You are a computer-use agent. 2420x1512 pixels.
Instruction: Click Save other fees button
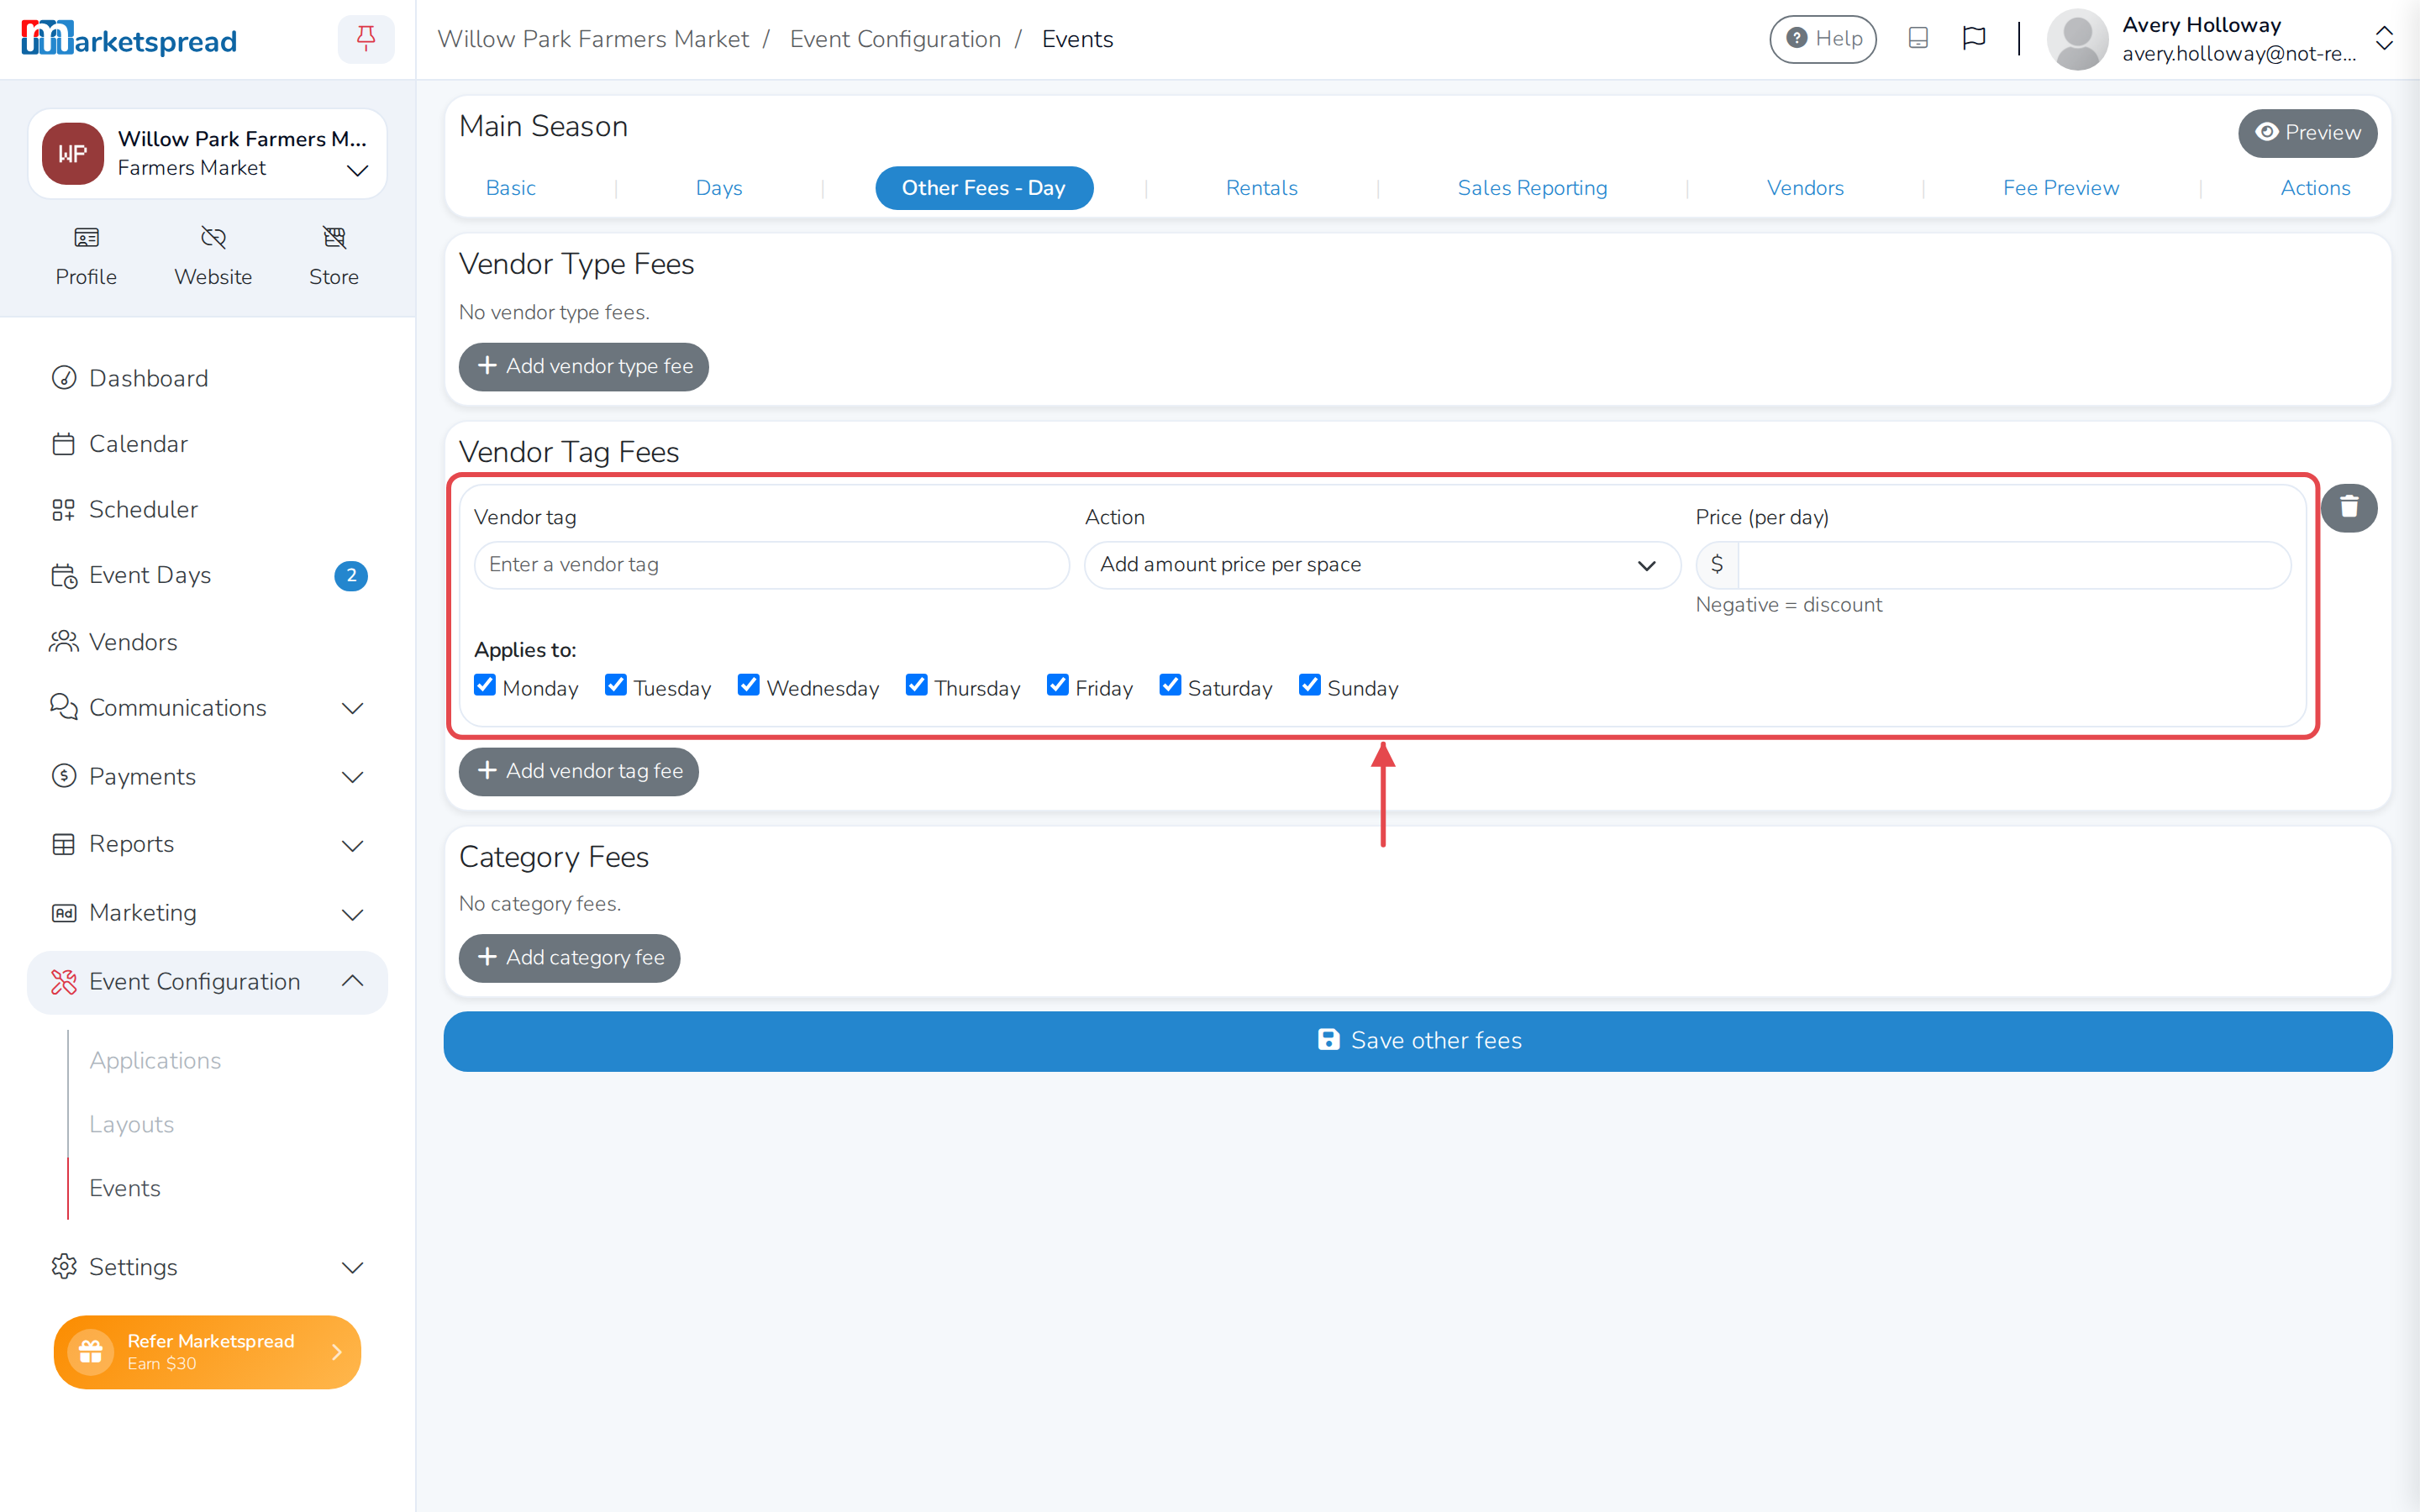[x=1418, y=1041]
